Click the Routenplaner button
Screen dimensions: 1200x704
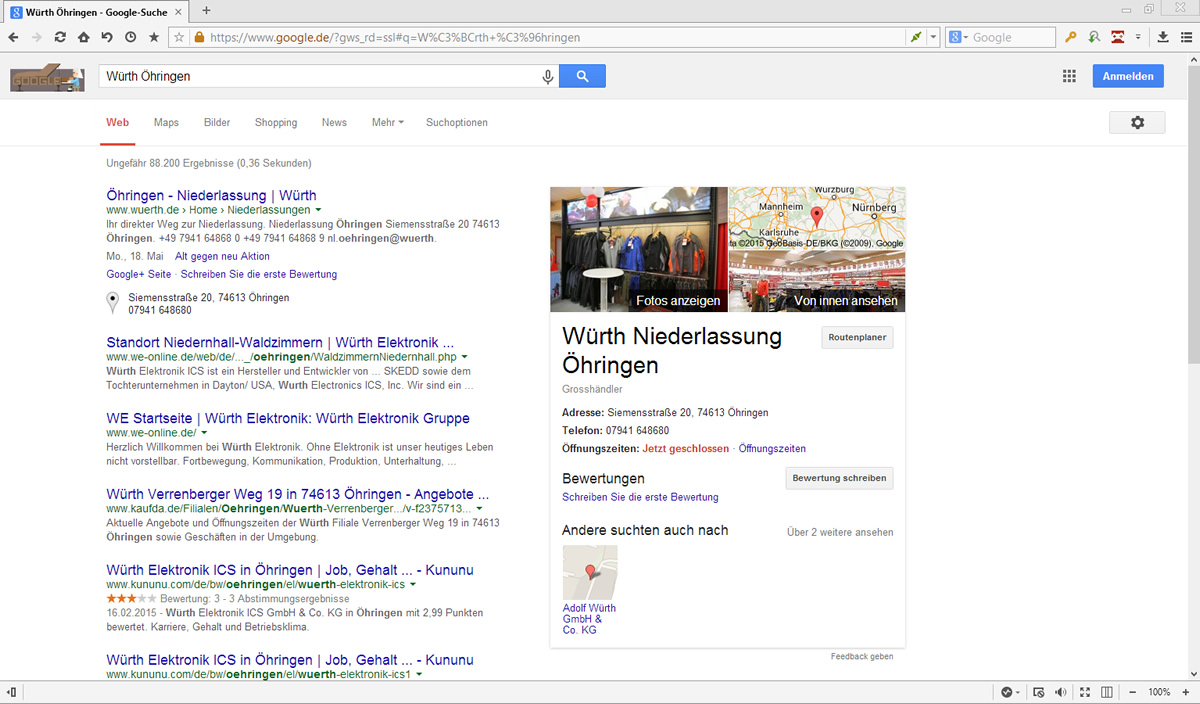point(857,338)
